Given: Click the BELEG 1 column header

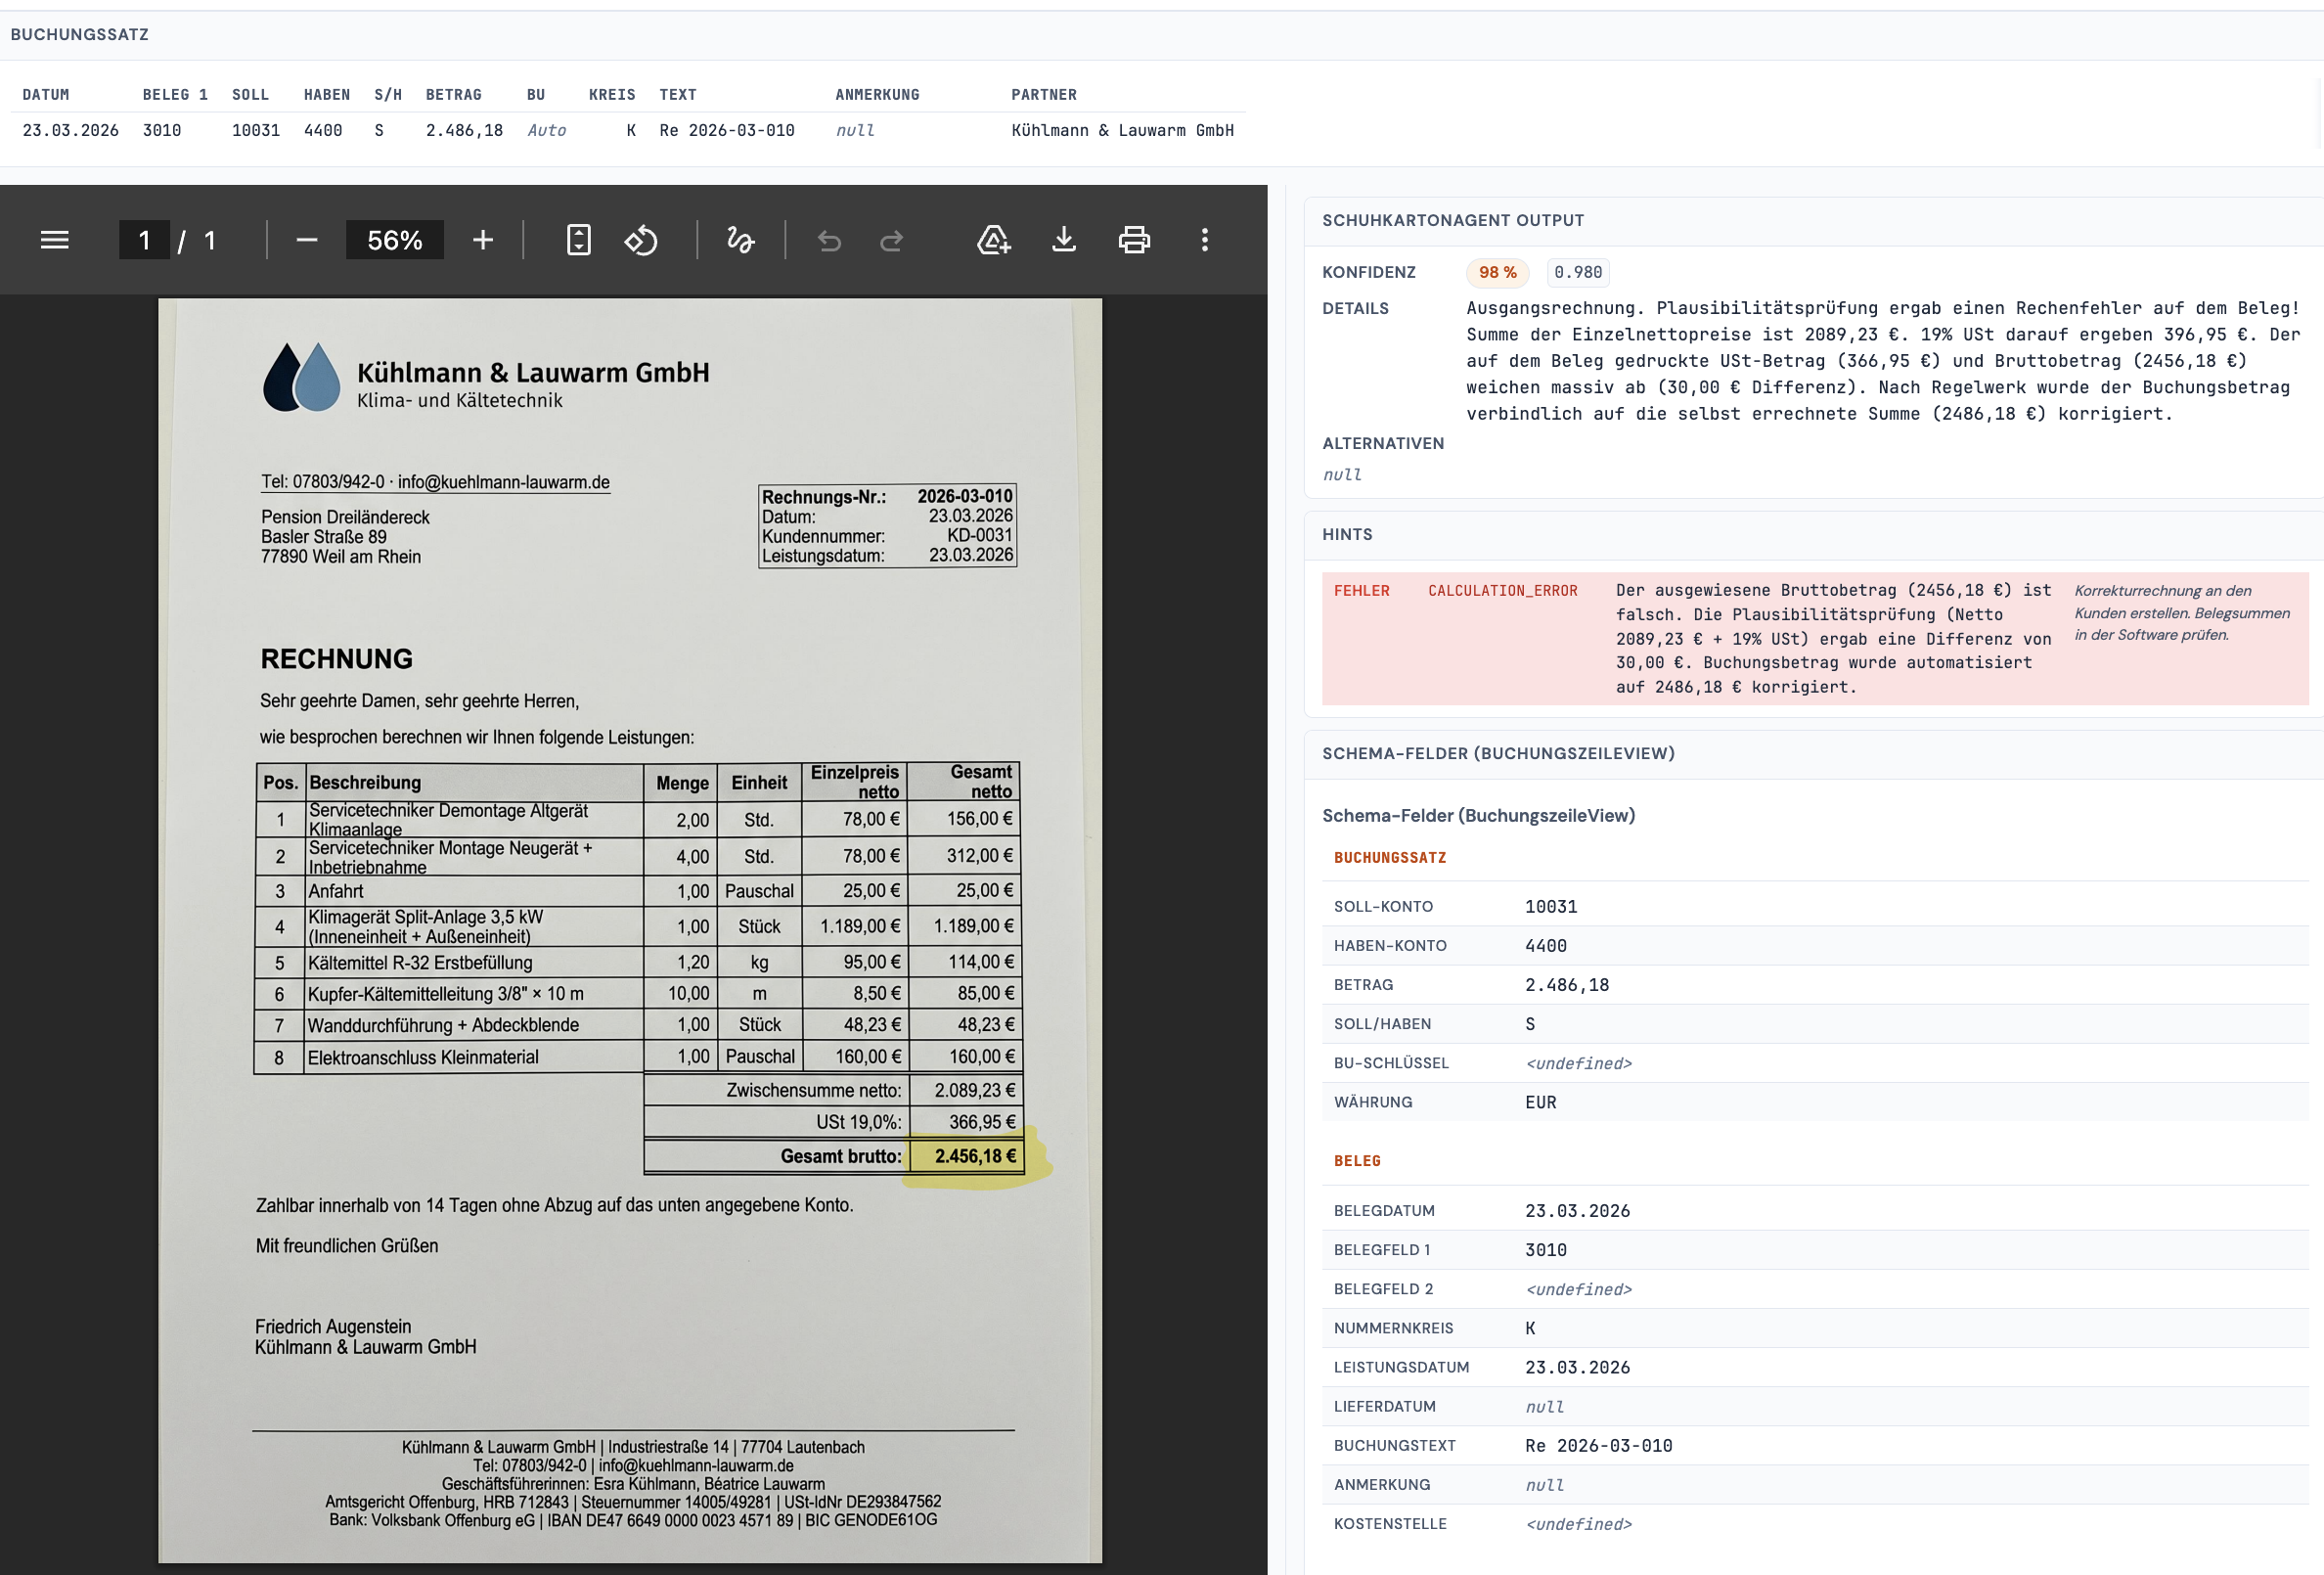Looking at the screenshot, I should point(175,95).
